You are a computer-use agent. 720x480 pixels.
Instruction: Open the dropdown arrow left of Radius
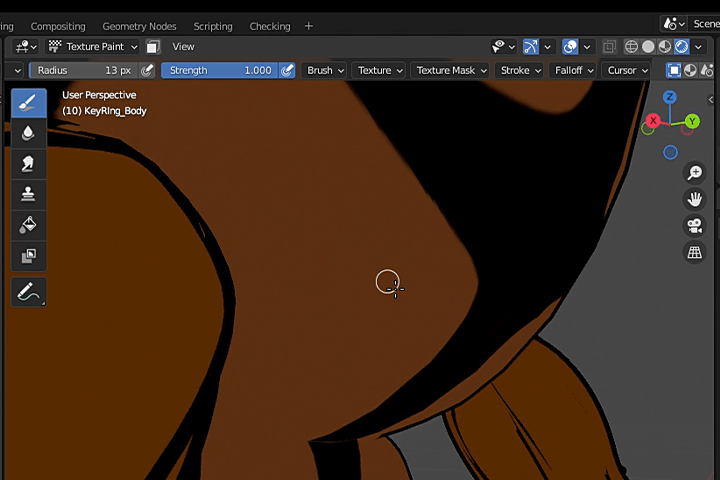click(x=17, y=71)
